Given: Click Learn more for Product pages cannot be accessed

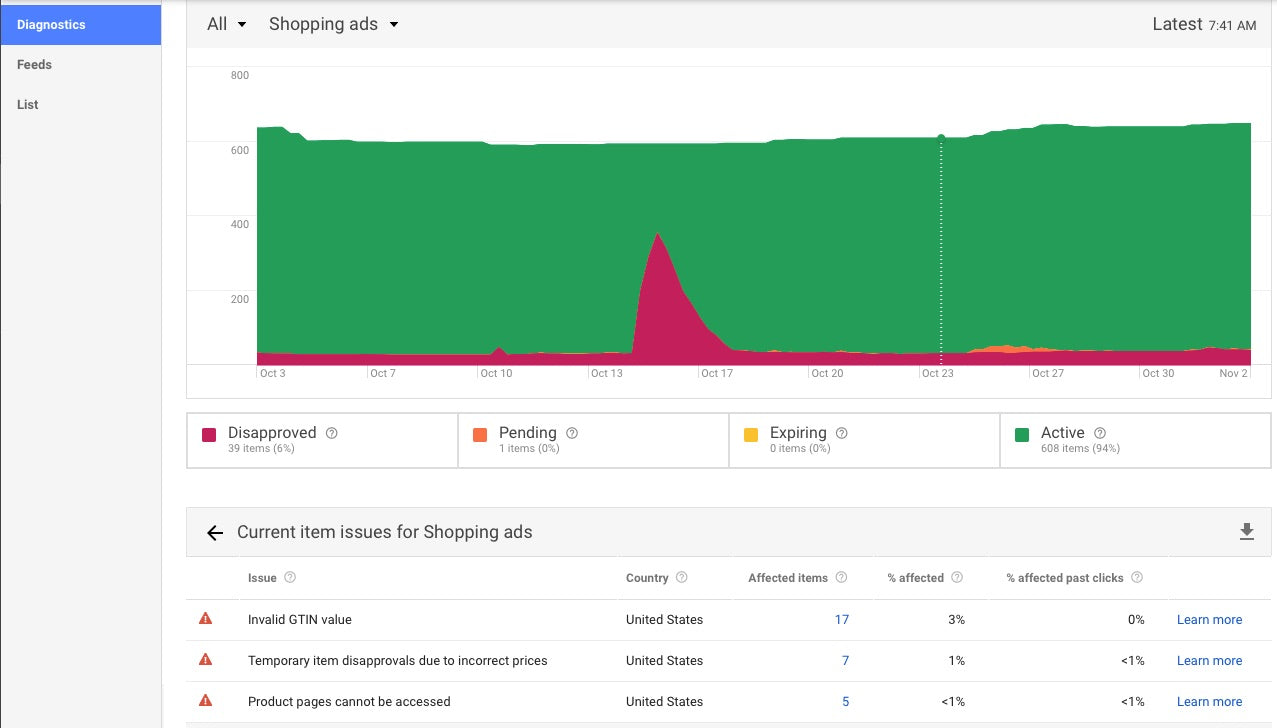Looking at the screenshot, I should click(1209, 702).
